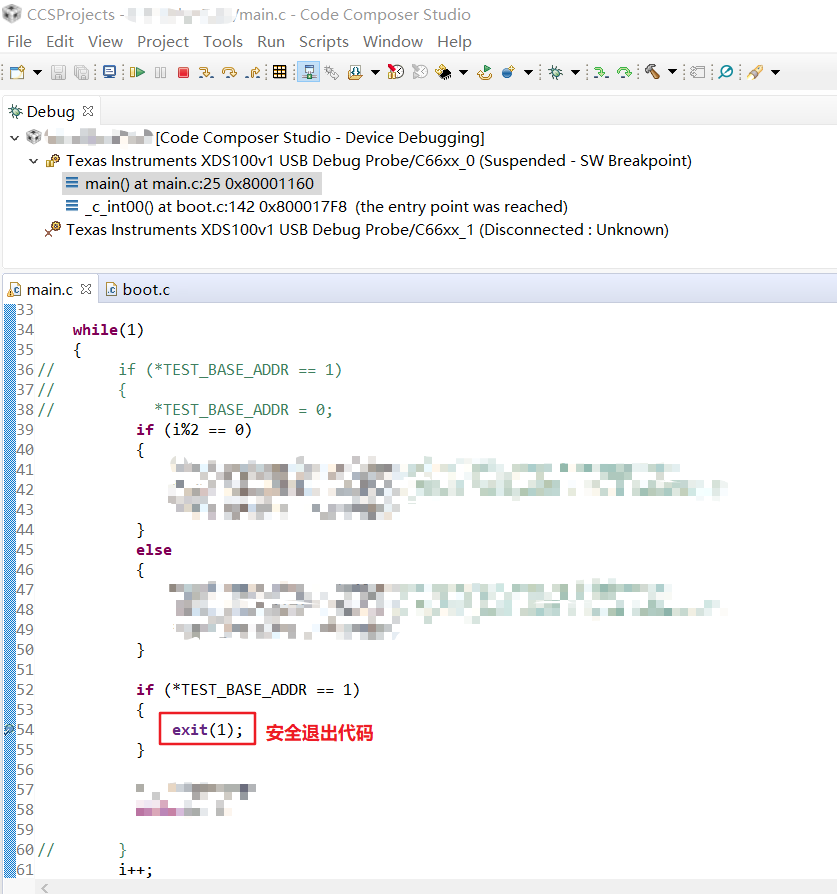Open the Build hammer dropdown arrow
The image size is (837, 894).
[x=672, y=72]
